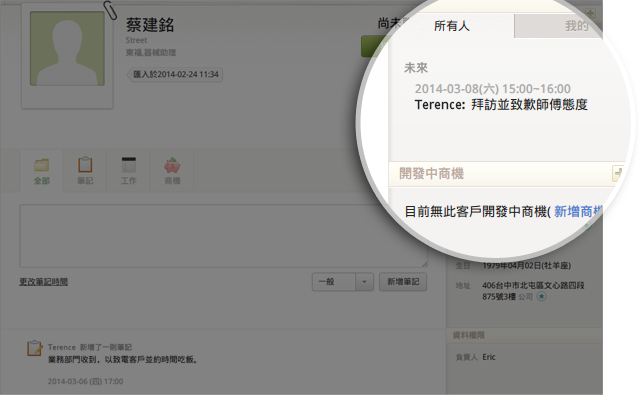Open the 工作 calendar tab
This screenshot has width=641, height=395.
click(129, 171)
